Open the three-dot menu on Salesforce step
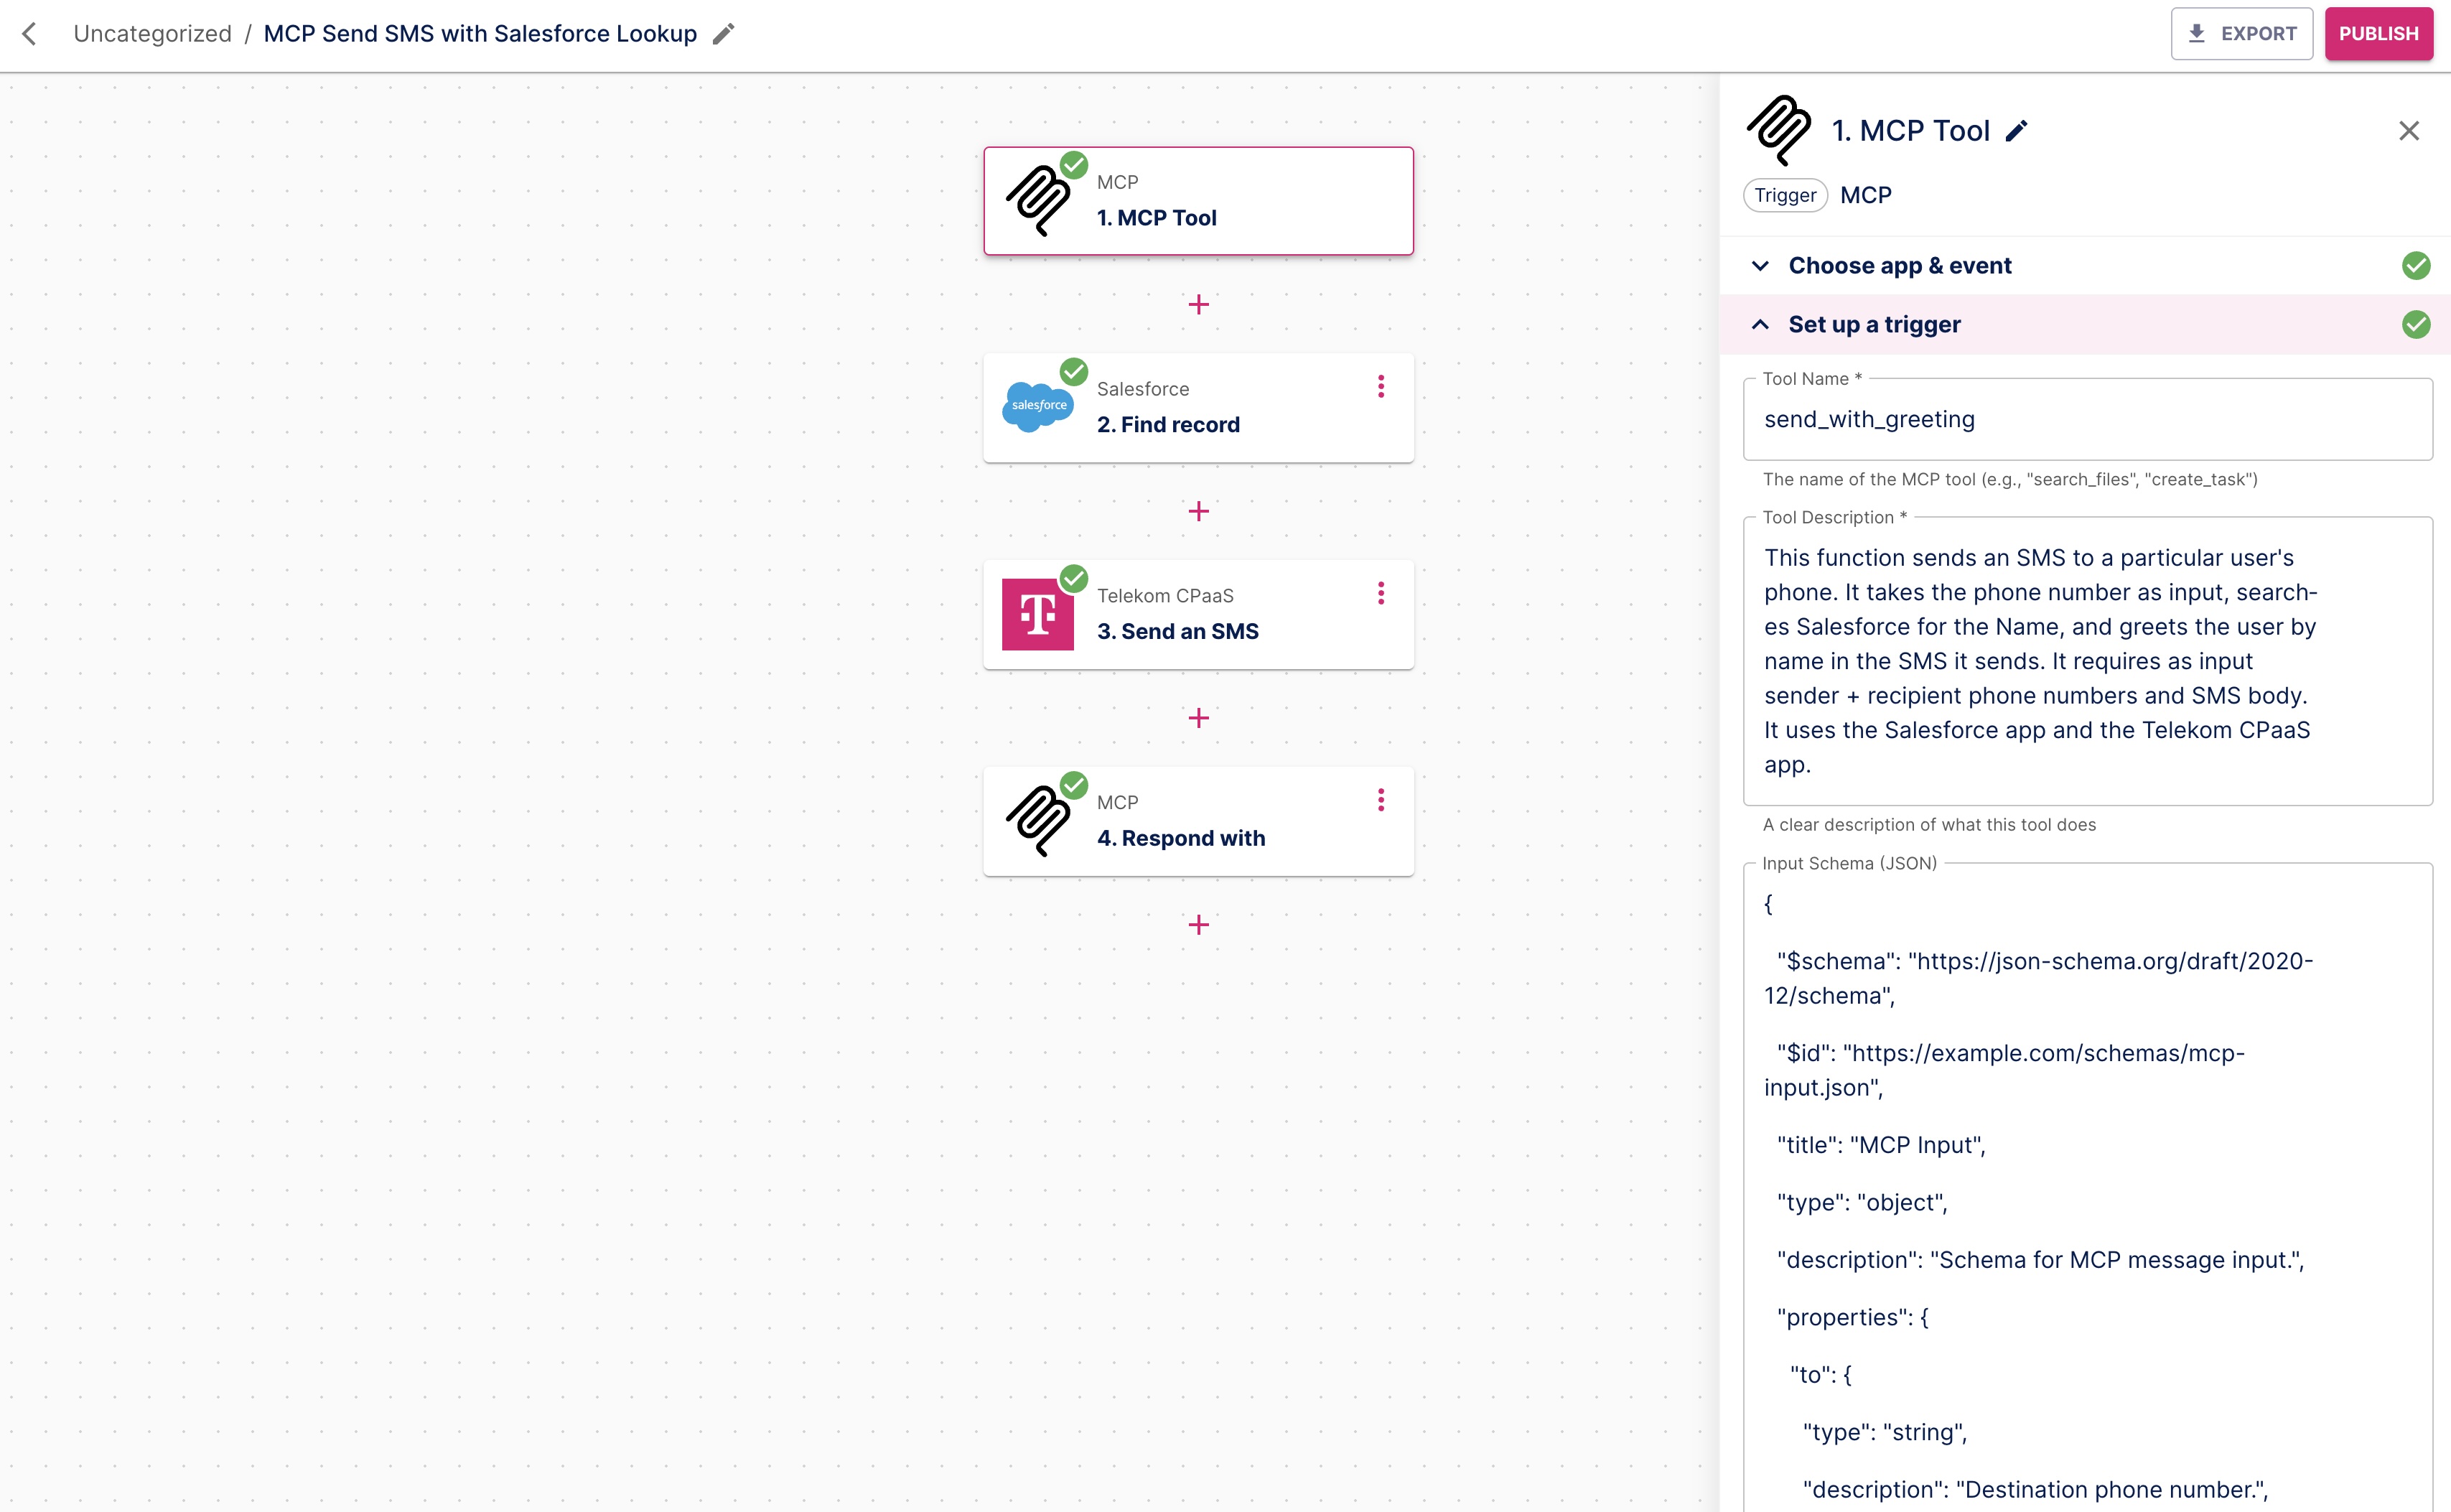 [1380, 387]
